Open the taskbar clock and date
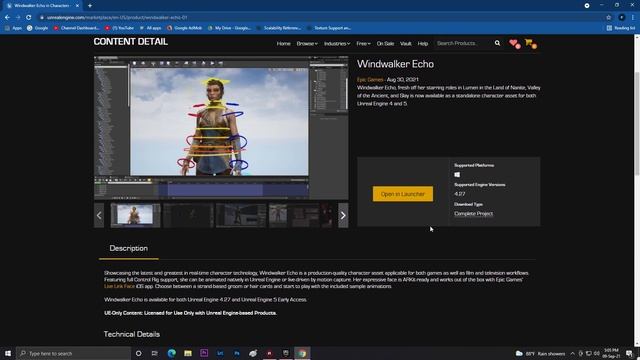Viewport: 640px width, 360px height. [611, 353]
